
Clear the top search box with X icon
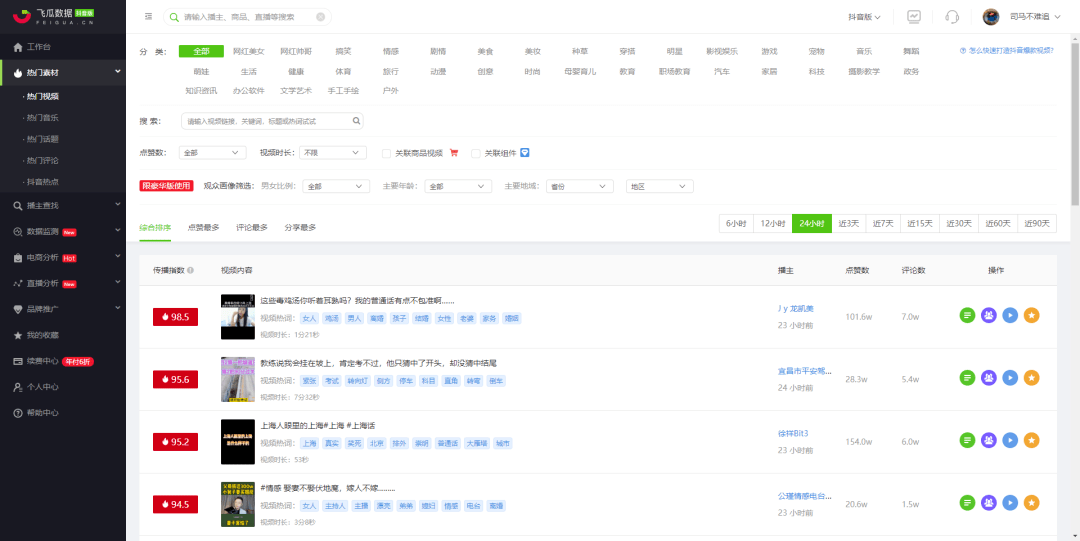coord(320,17)
